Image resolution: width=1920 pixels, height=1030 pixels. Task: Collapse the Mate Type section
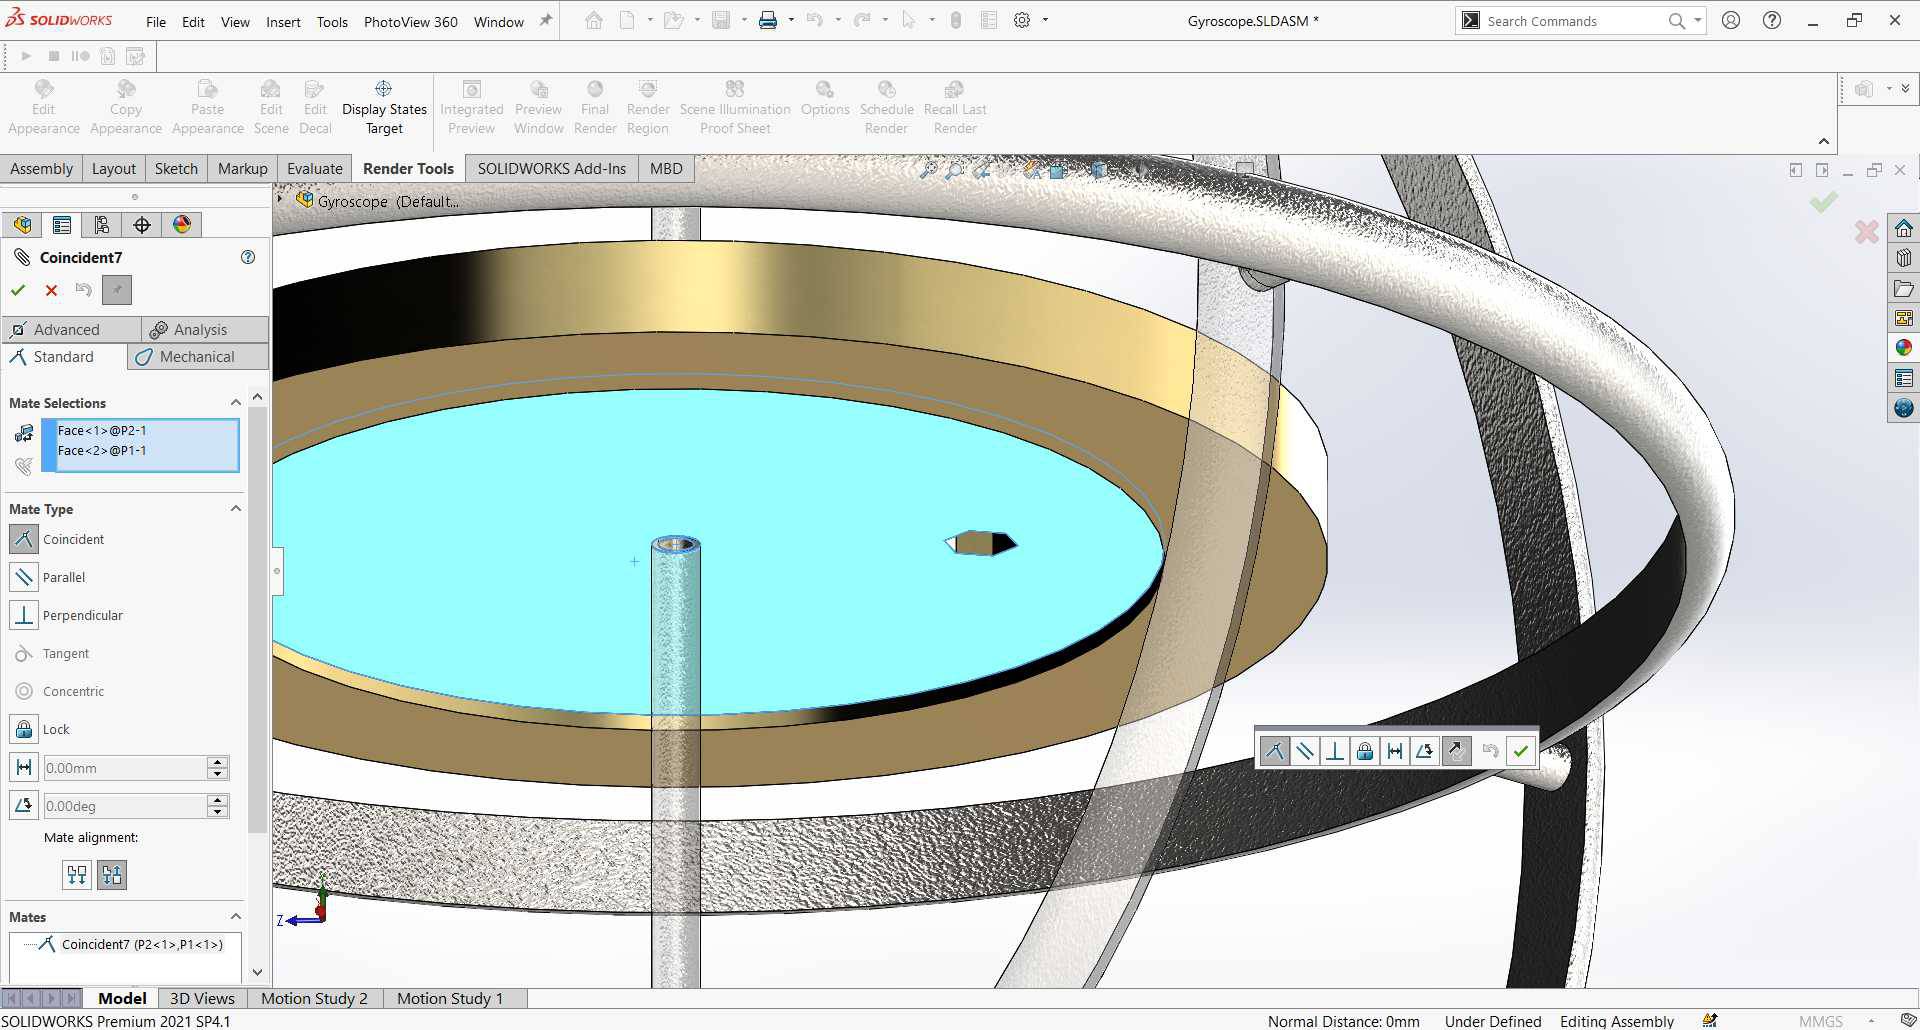[x=236, y=509]
